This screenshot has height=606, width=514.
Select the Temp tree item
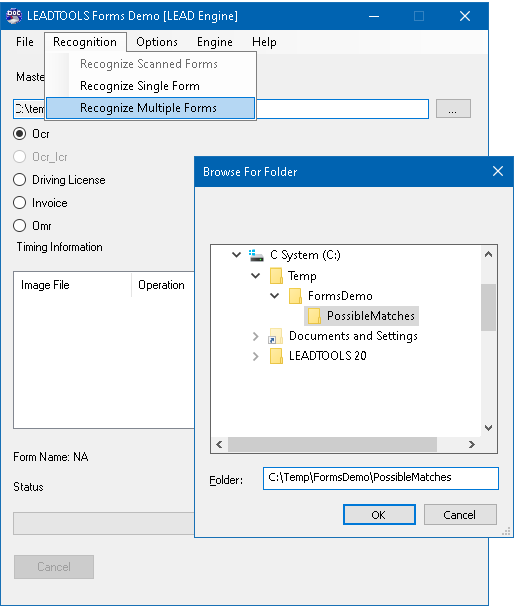[x=302, y=276]
